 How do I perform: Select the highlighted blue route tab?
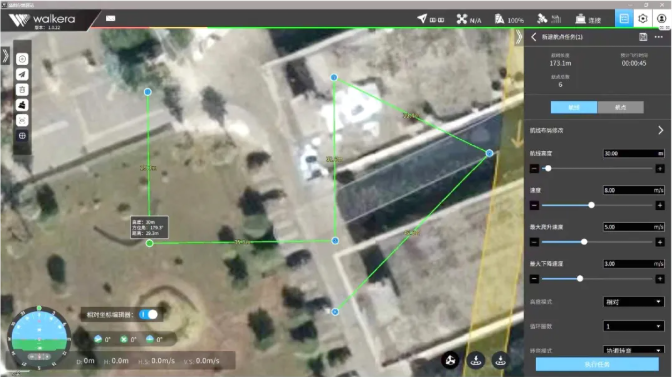click(574, 107)
